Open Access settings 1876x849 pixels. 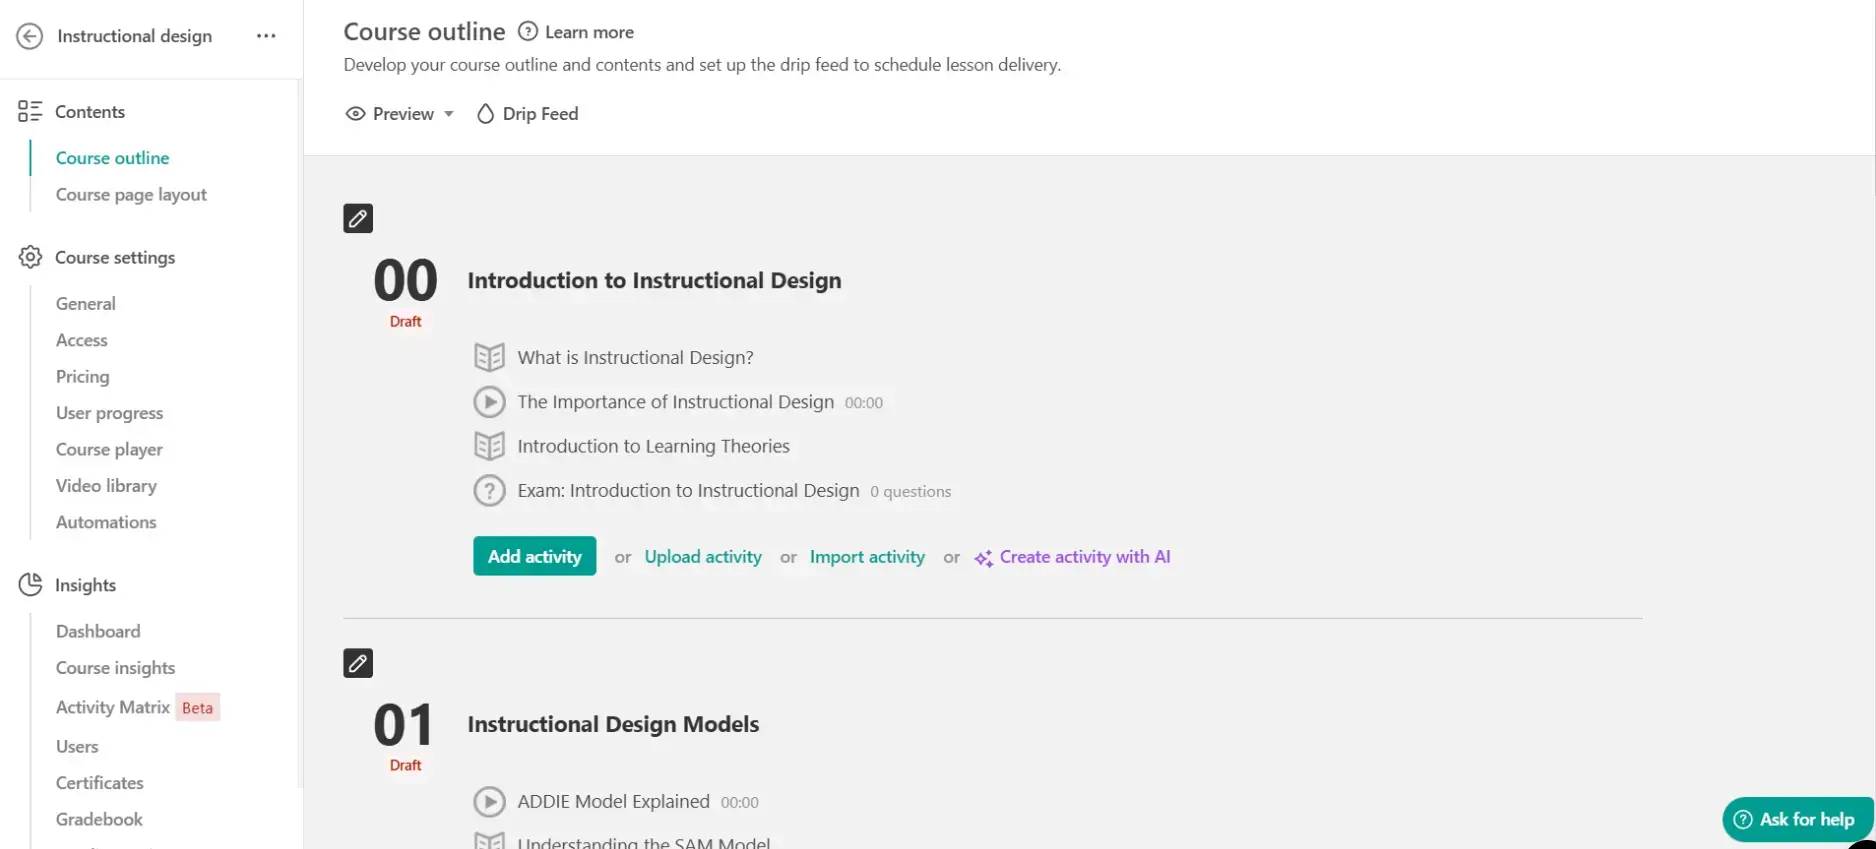point(82,340)
